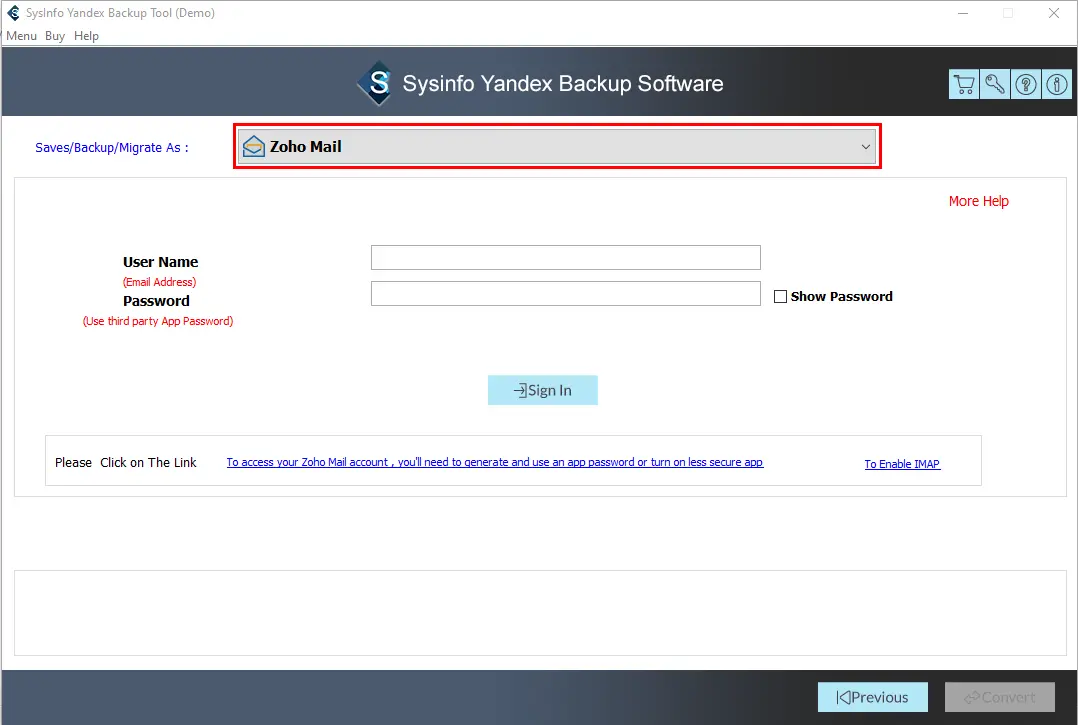Click the More Help link
This screenshot has height=725, width=1078.
(978, 201)
